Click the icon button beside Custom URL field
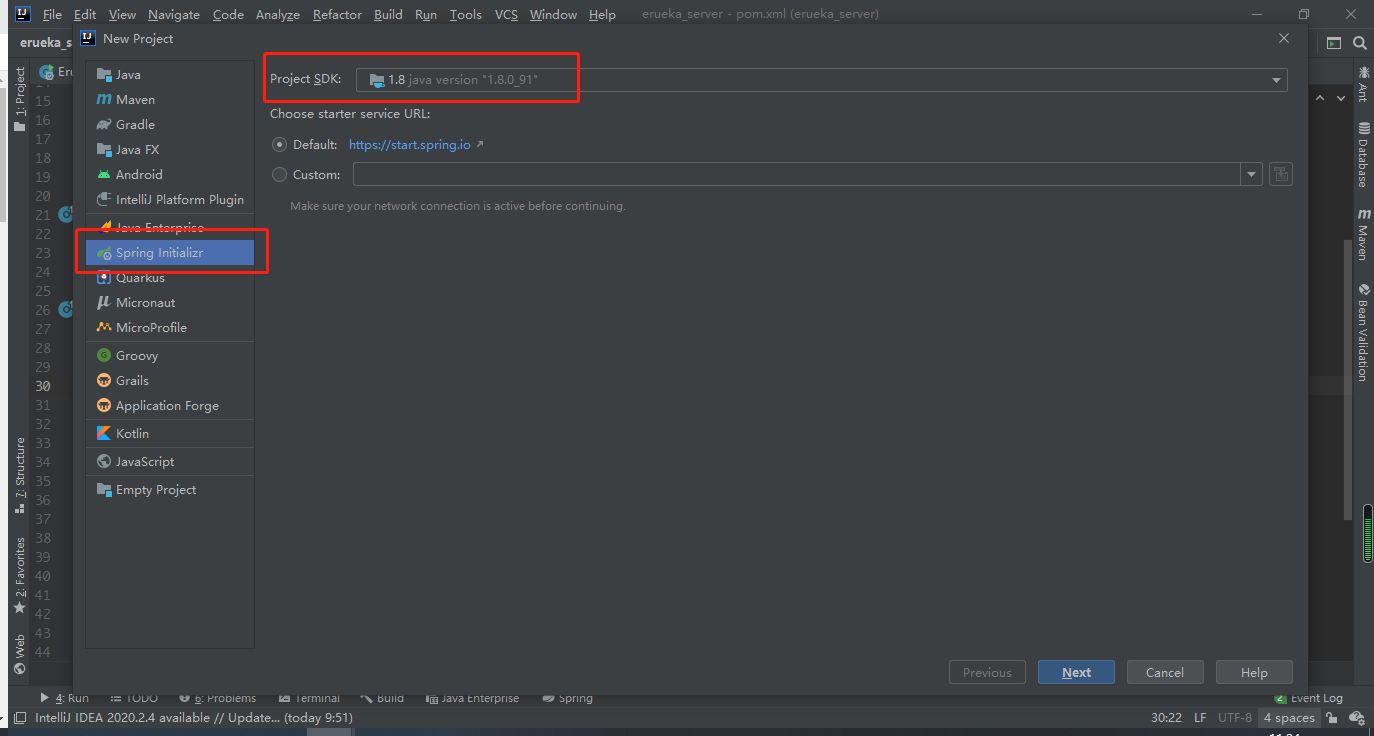Screen dimensions: 1374x736 coord(1281,175)
